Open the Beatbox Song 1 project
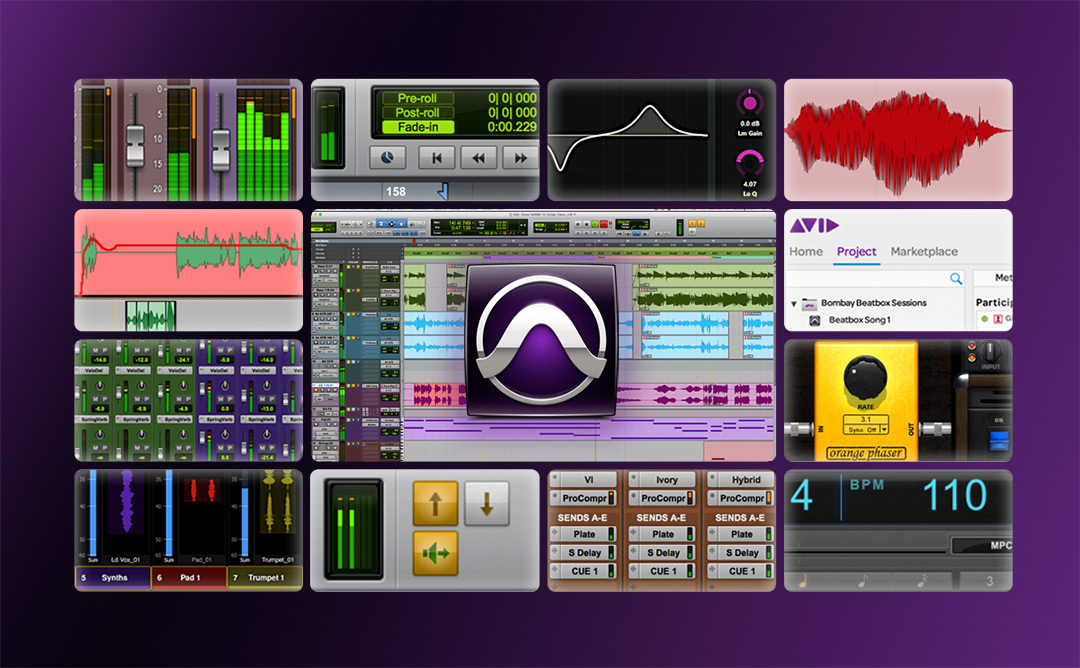Viewport: 1080px width, 668px height. pyautogui.click(x=860, y=320)
